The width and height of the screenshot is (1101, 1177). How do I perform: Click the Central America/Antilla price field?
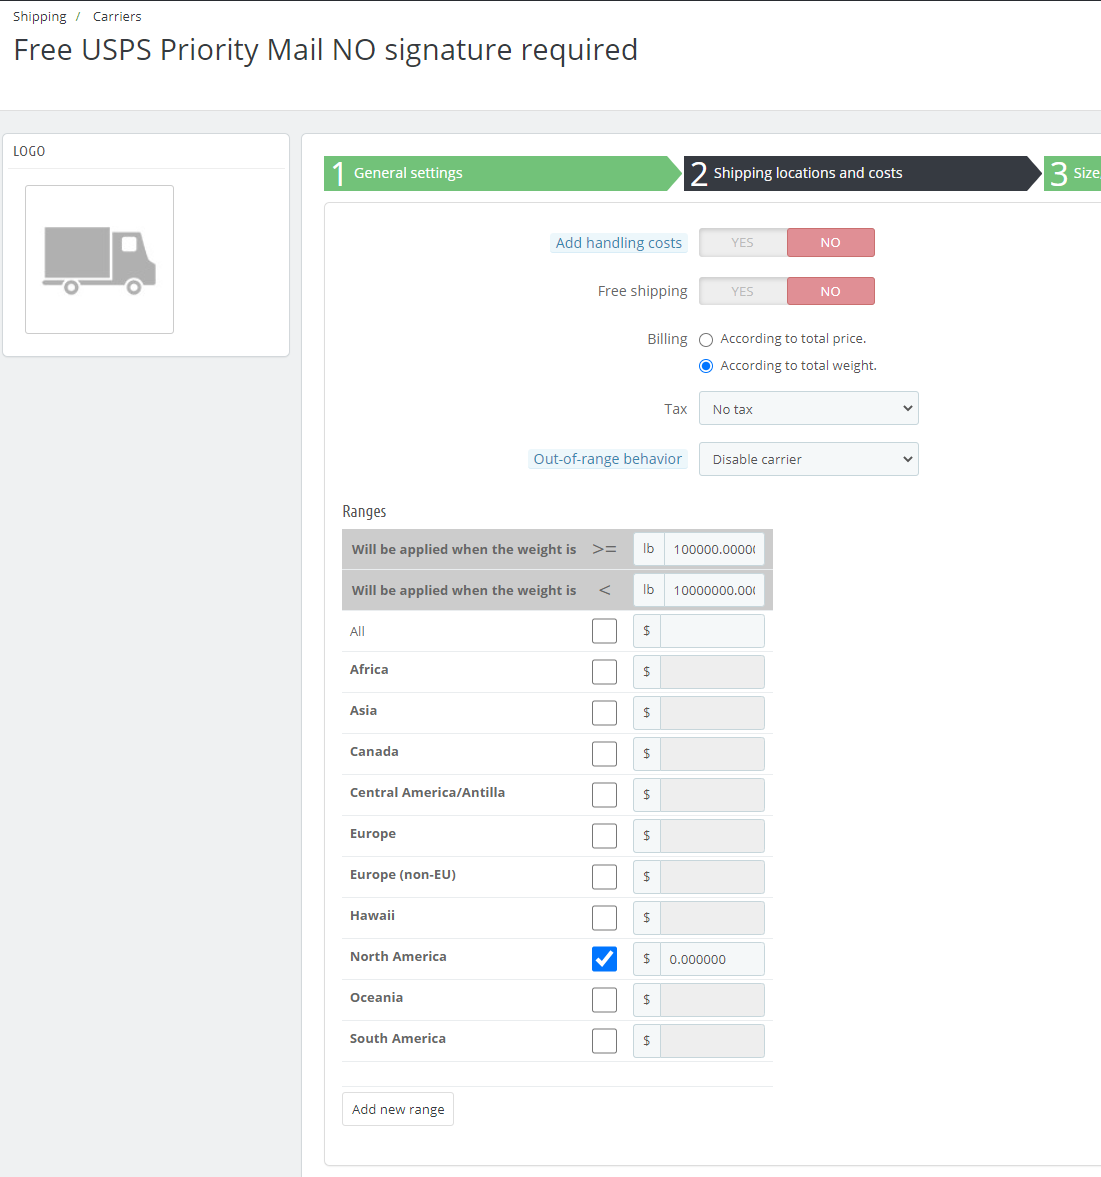tap(712, 795)
